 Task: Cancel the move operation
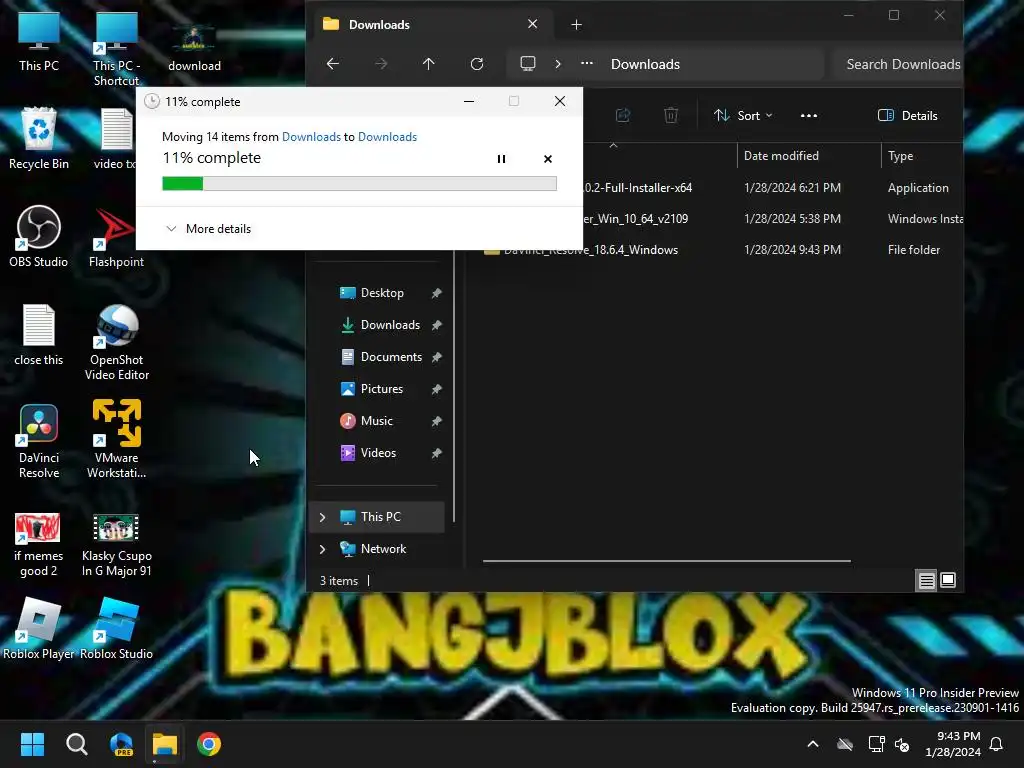tap(548, 159)
